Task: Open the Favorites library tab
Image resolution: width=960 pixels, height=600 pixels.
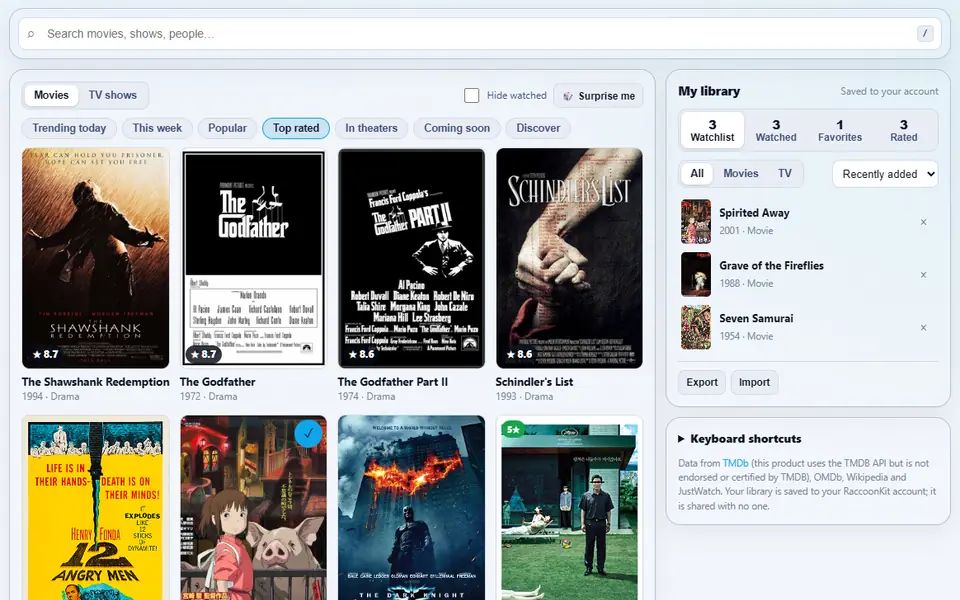Action: tap(839, 130)
